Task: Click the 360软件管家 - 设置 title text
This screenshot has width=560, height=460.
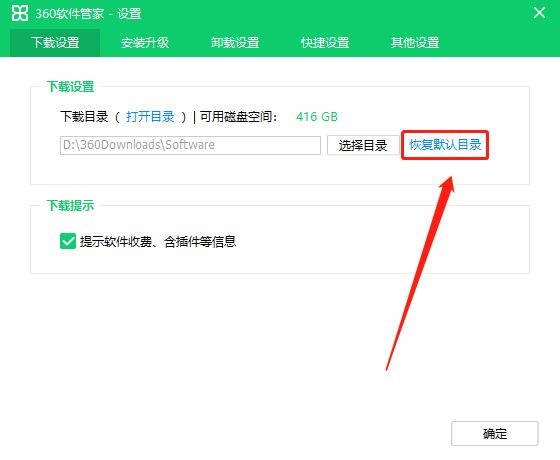Action: (x=89, y=14)
